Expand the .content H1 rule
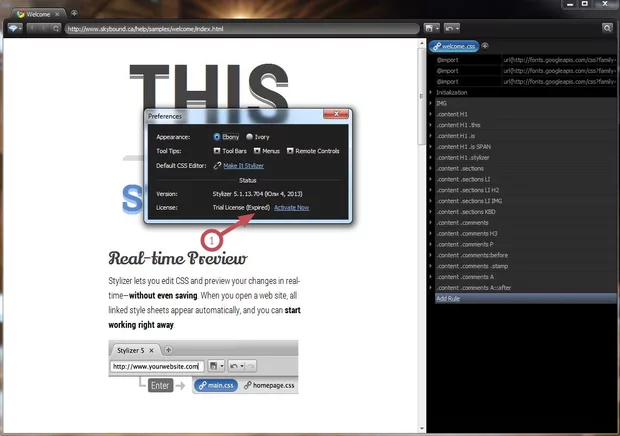 point(431,114)
